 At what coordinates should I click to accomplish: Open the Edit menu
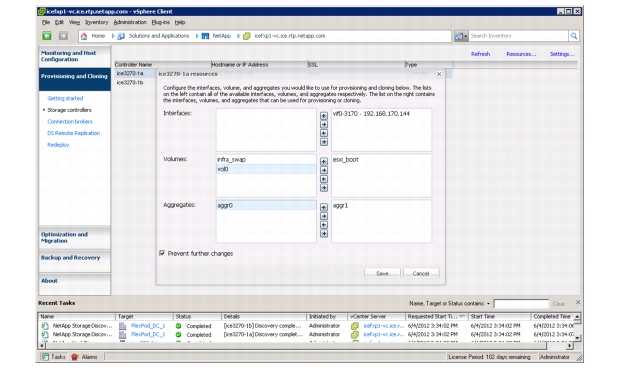click(59, 22)
